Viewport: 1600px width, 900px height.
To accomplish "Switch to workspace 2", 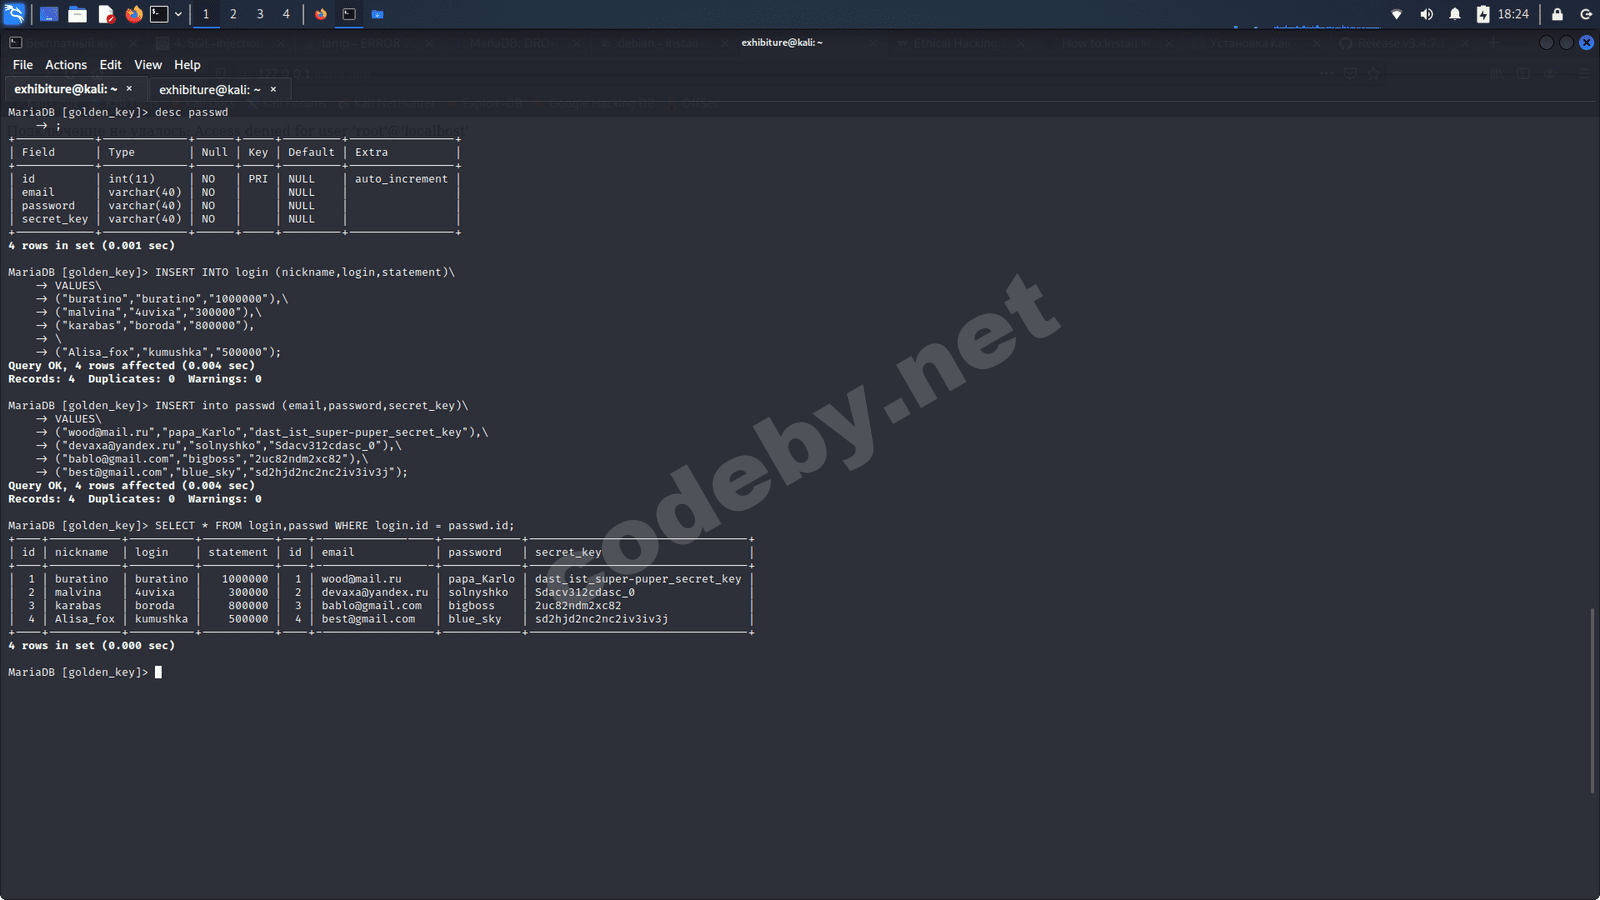I will point(233,14).
